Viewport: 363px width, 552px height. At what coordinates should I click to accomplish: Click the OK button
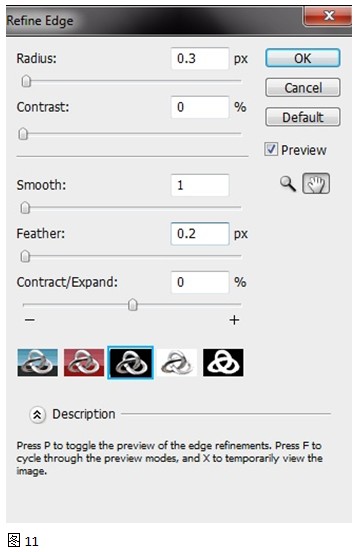click(303, 58)
